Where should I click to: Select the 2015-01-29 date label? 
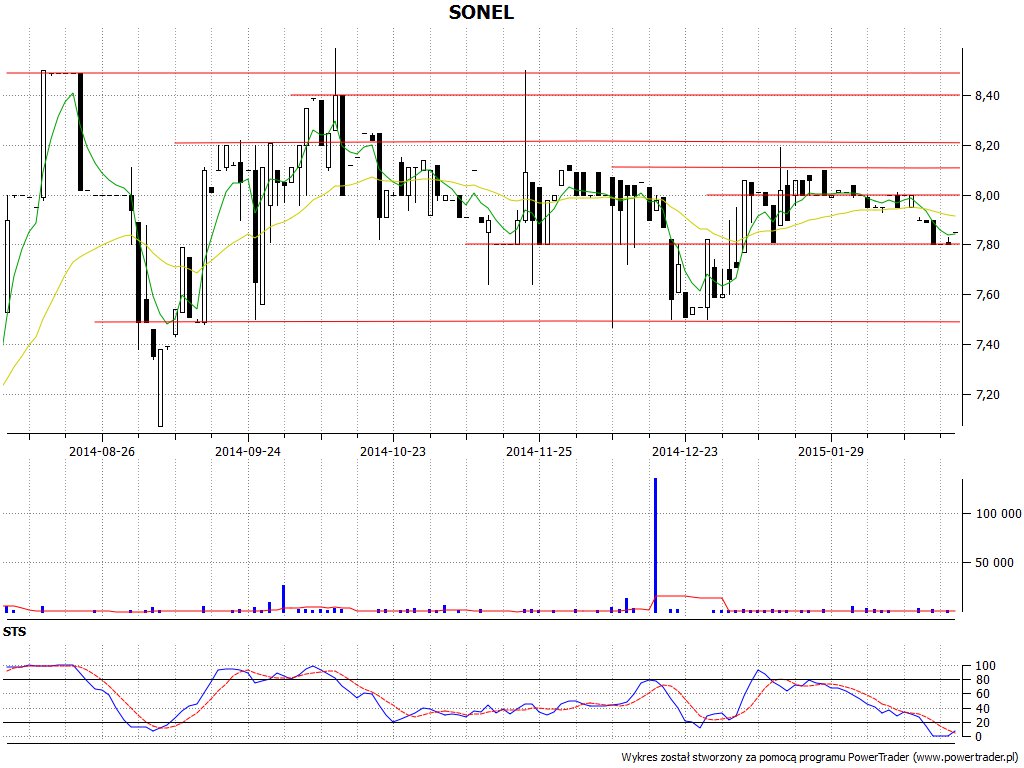pos(831,451)
